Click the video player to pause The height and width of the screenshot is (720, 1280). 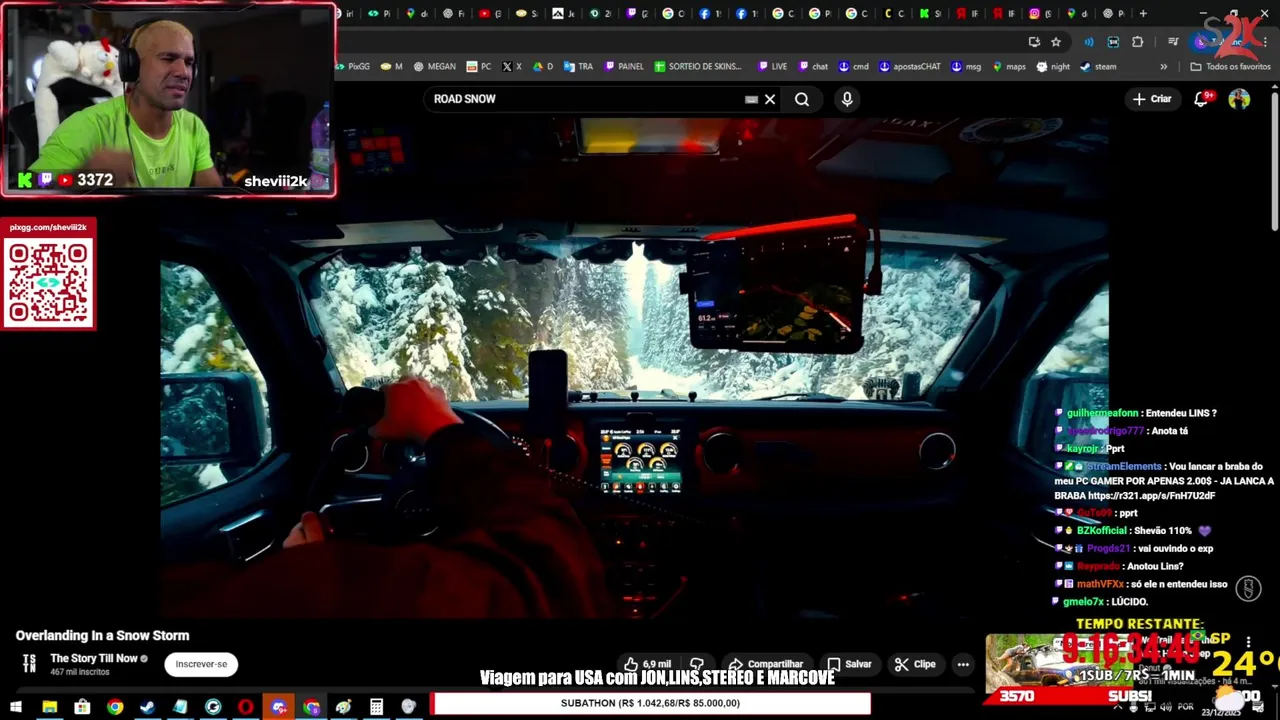pyautogui.click(x=634, y=370)
